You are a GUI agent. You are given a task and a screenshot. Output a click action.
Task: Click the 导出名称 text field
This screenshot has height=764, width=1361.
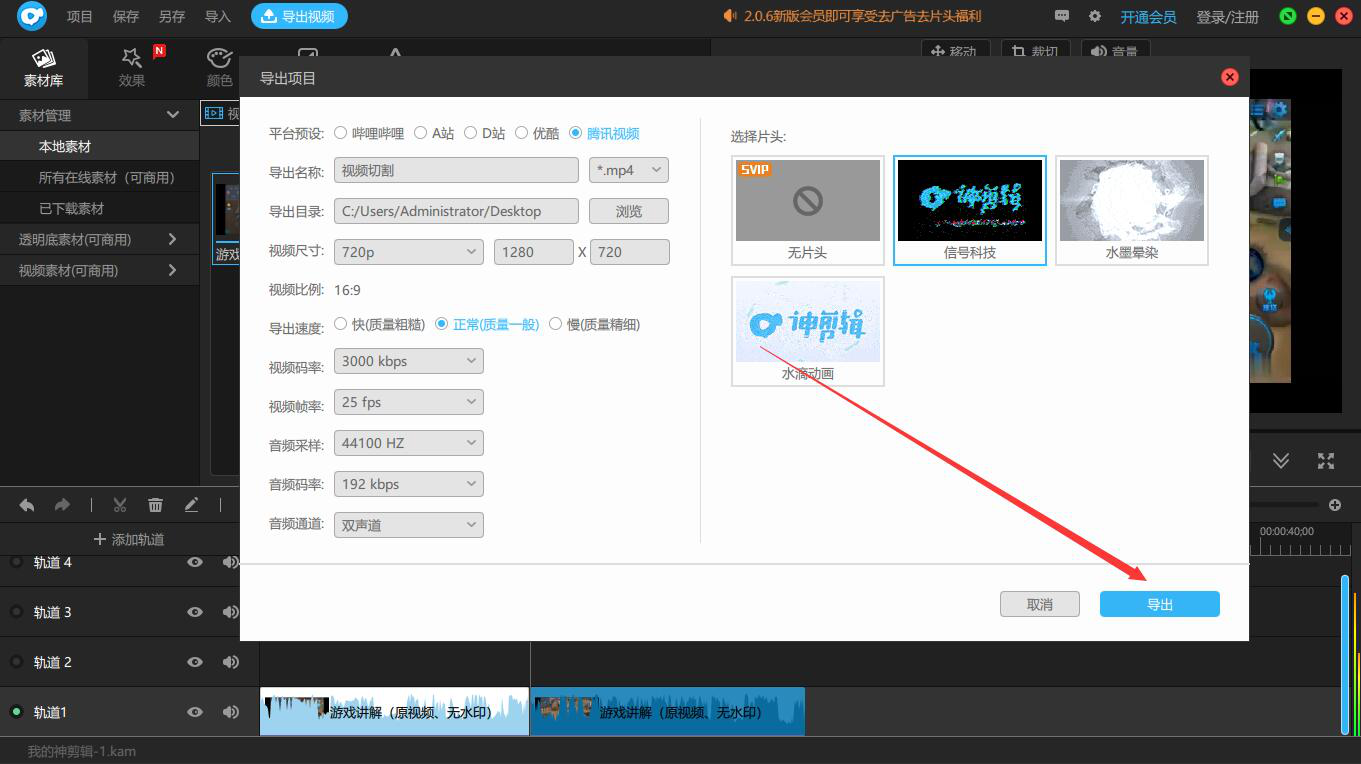point(456,170)
